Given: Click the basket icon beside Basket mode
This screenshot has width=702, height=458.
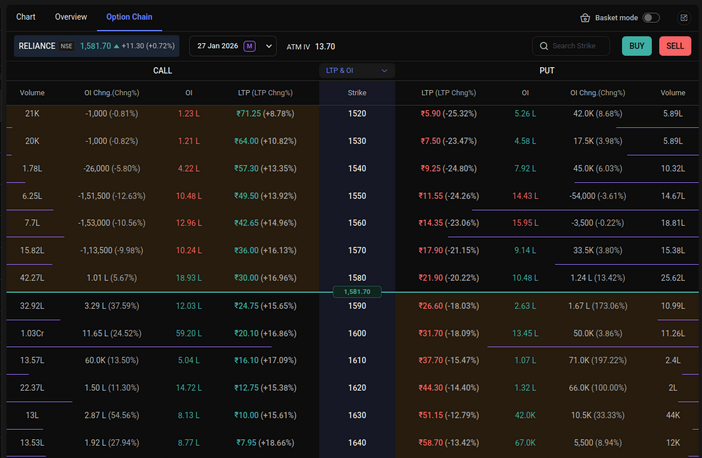Looking at the screenshot, I should point(586,18).
